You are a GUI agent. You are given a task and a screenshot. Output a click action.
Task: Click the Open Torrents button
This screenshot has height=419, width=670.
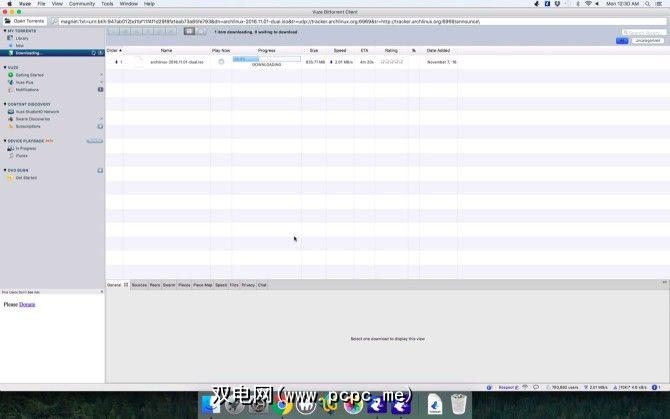tap(24, 21)
